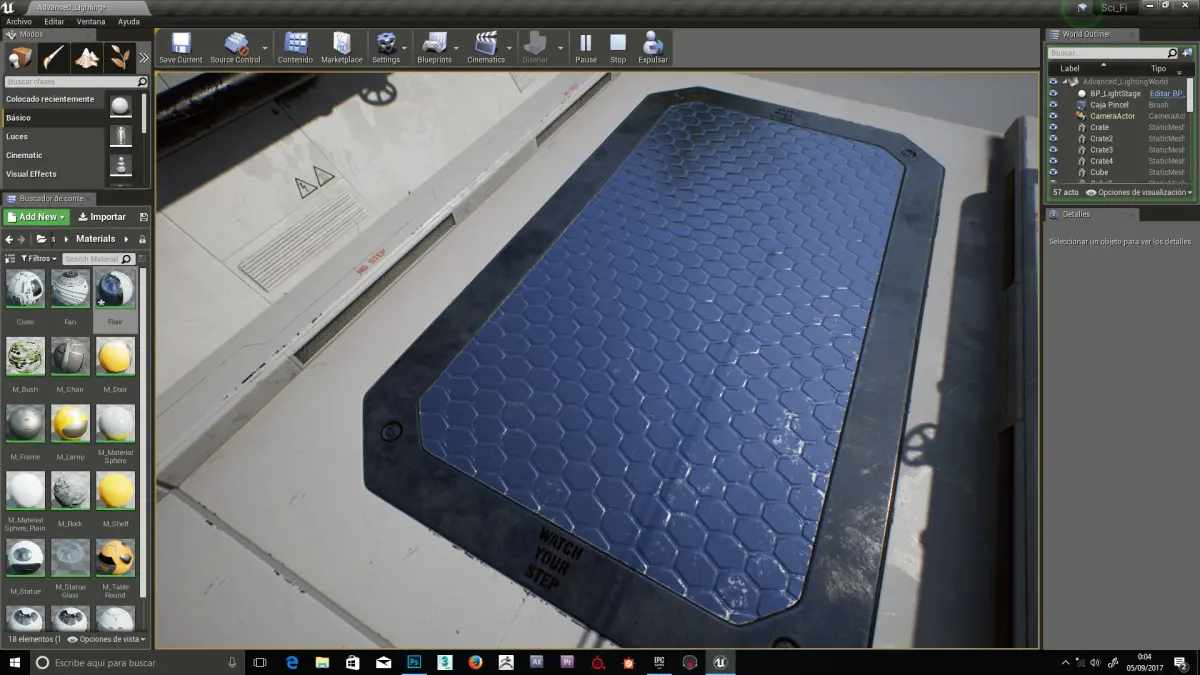Select the Landscape mode icon
This screenshot has width=1200, height=675.
(x=86, y=57)
